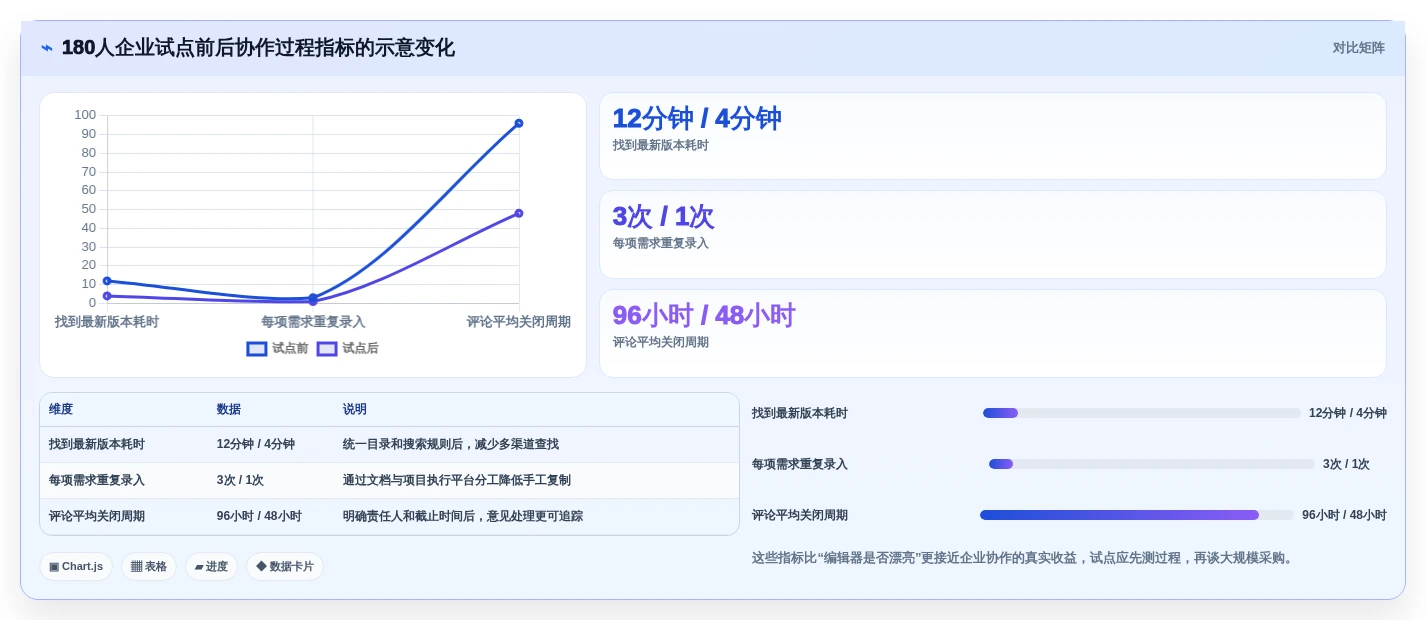Click the 试点后 data point at value 48
The width and height of the screenshot is (1426, 620).
(519, 213)
